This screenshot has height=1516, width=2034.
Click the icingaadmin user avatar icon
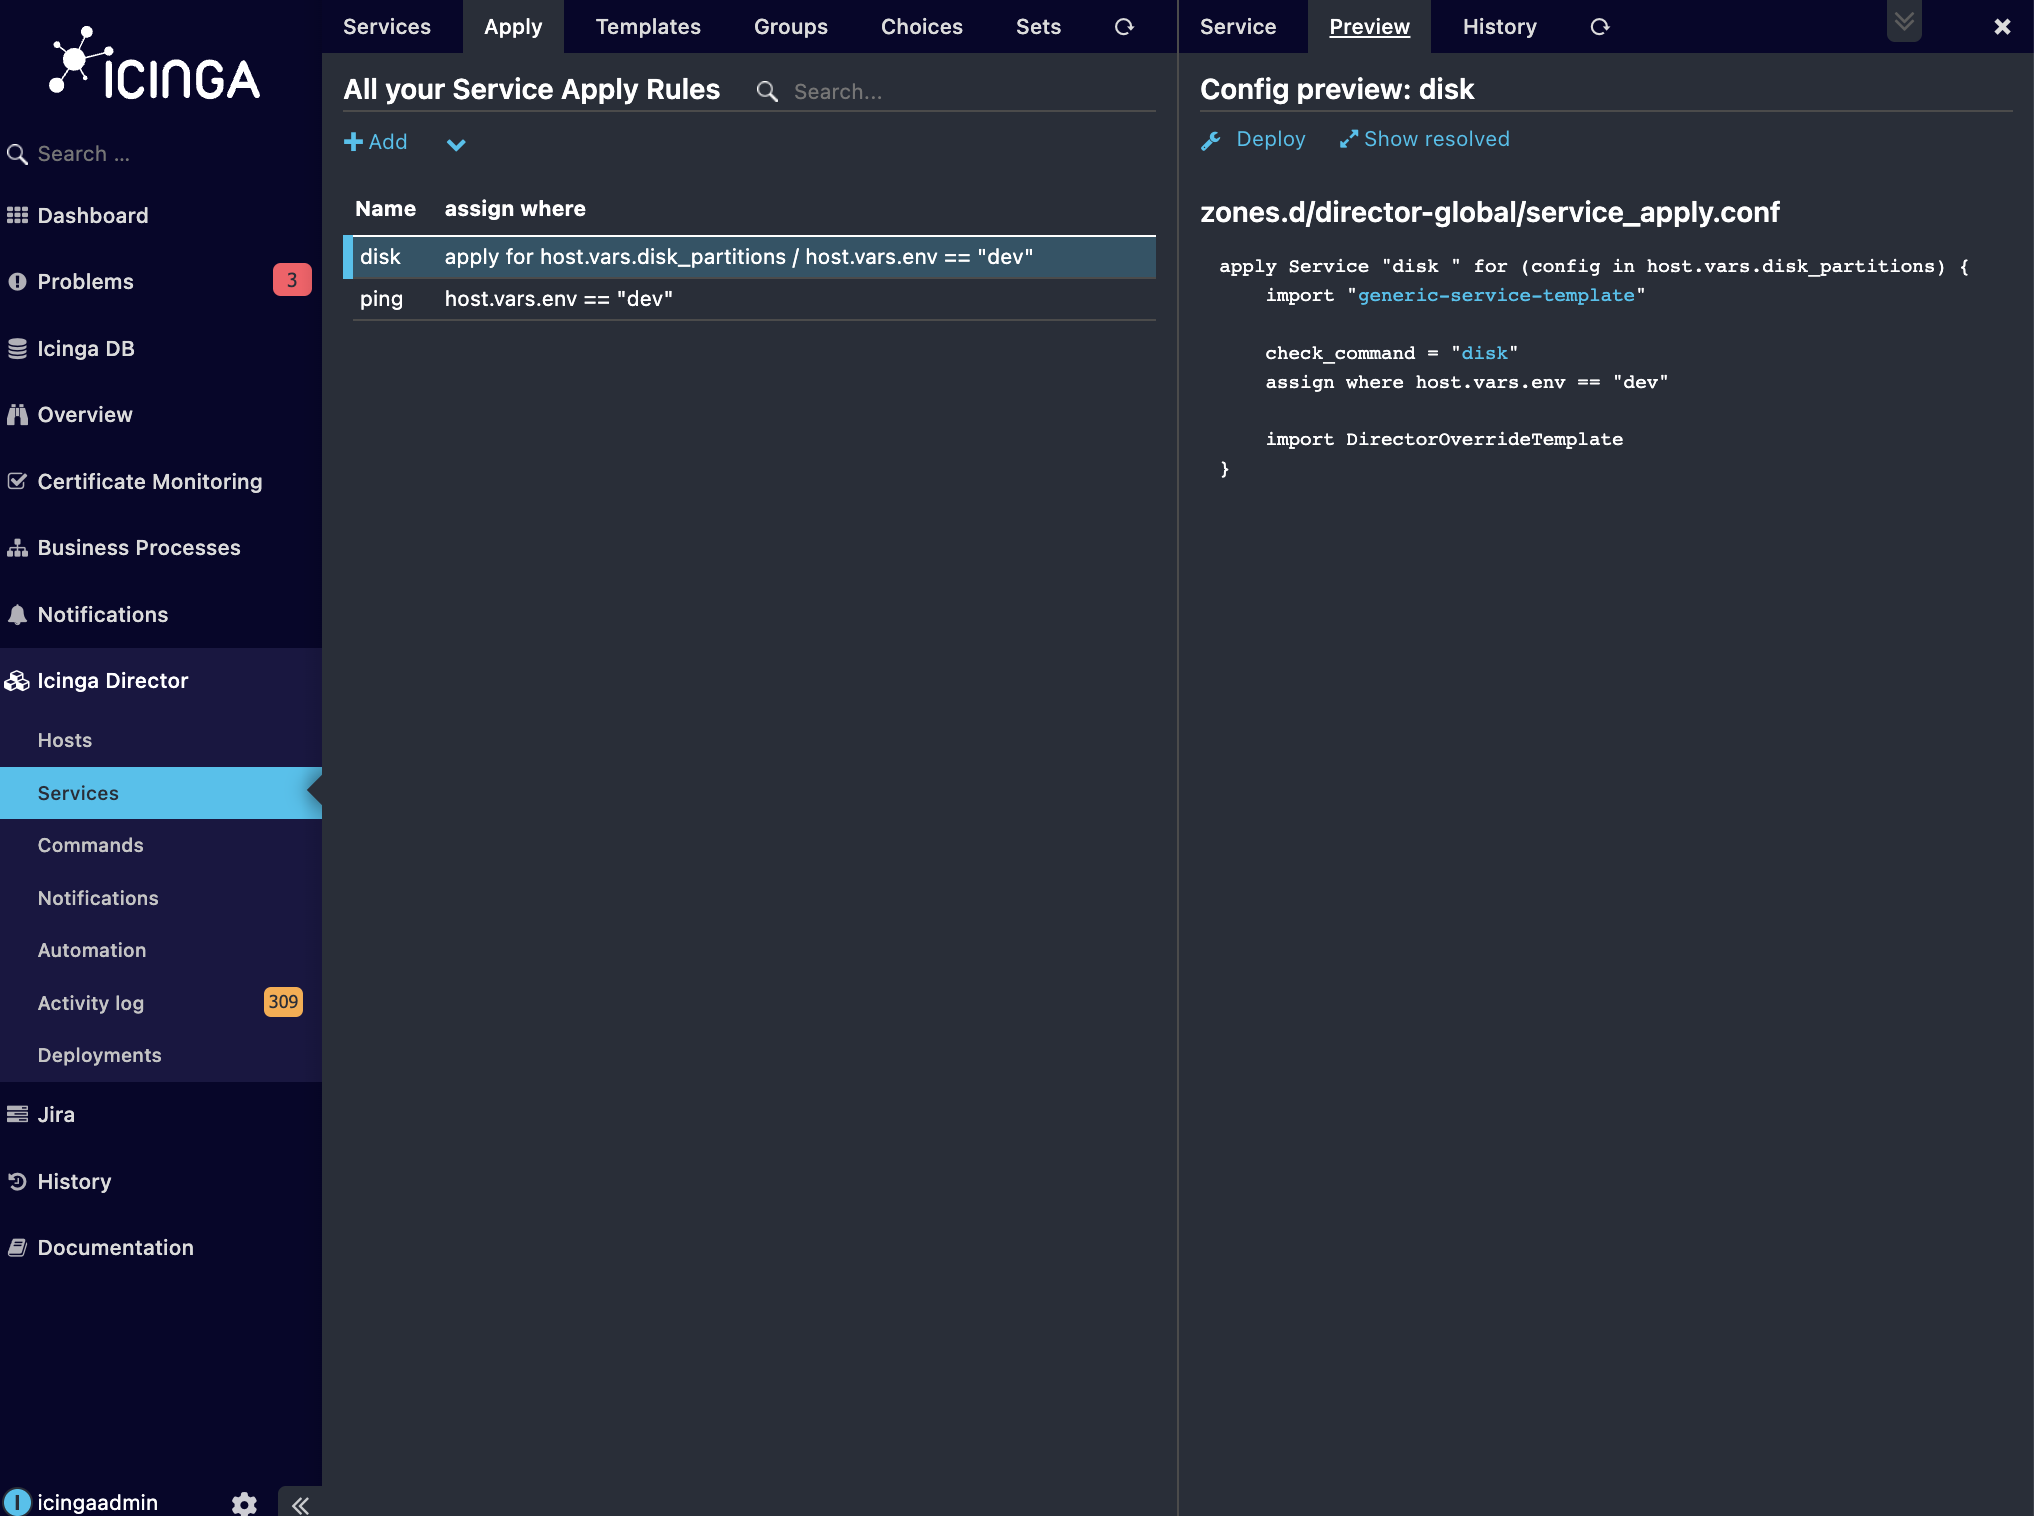click(x=17, y=1502)
